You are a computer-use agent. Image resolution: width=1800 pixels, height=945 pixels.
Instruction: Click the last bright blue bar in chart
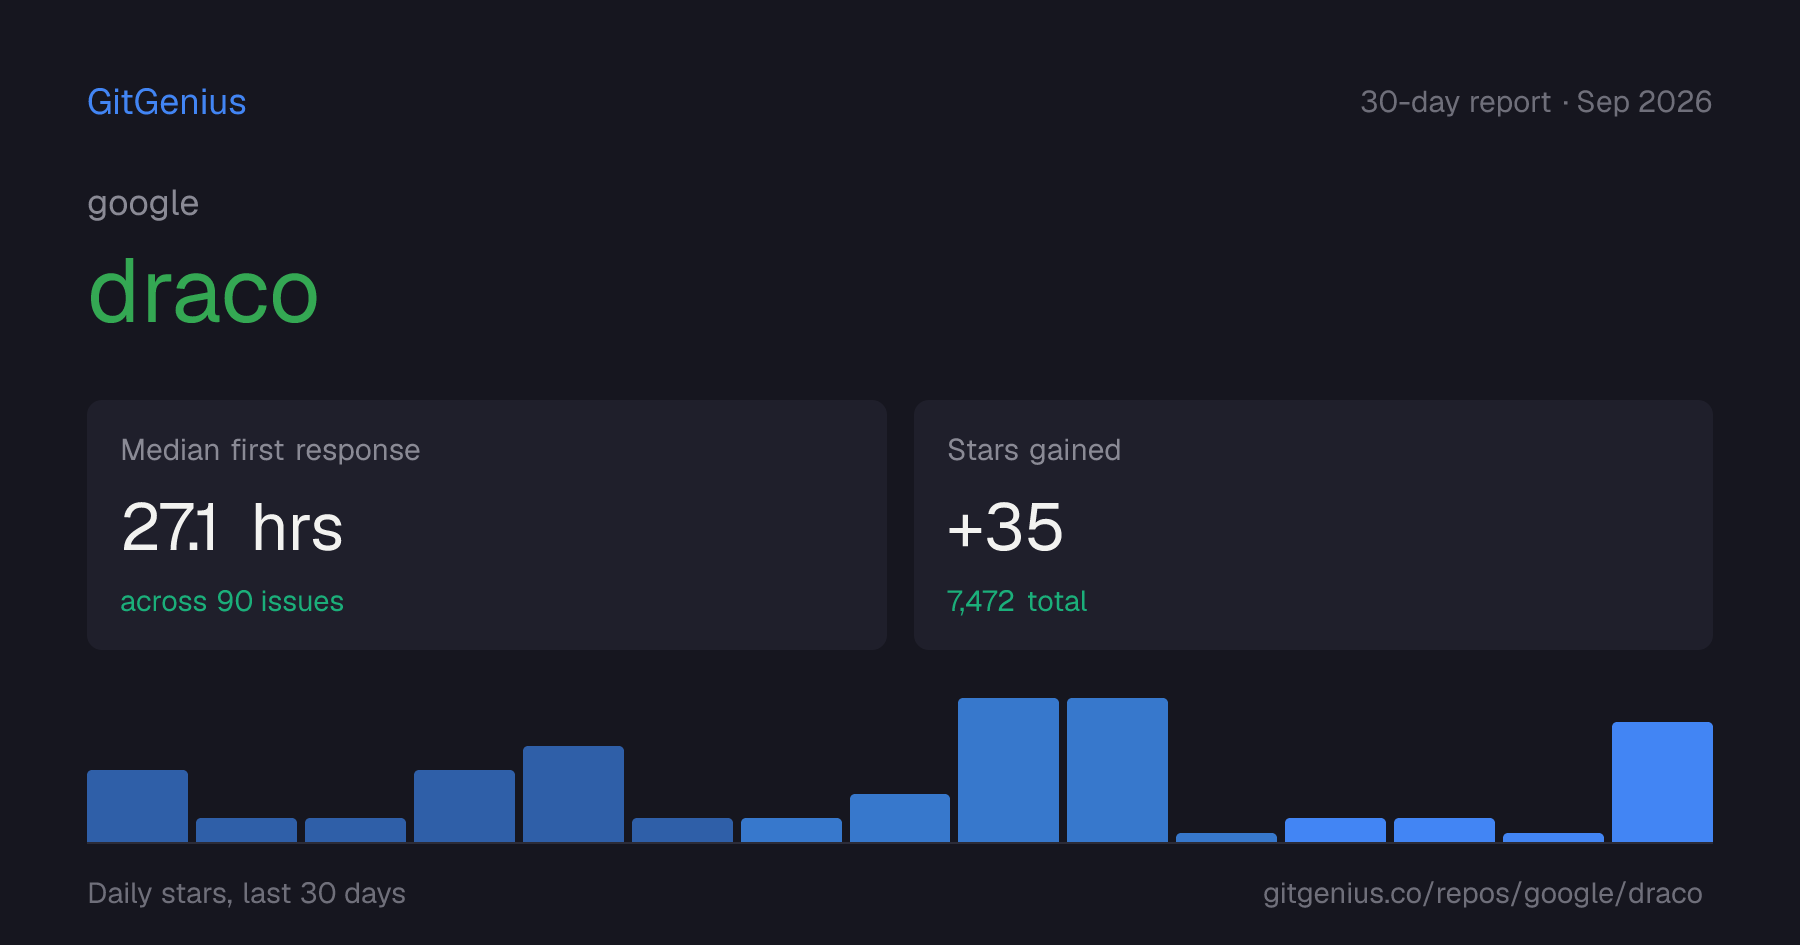pyautogui.click(x=1662, y=782)
